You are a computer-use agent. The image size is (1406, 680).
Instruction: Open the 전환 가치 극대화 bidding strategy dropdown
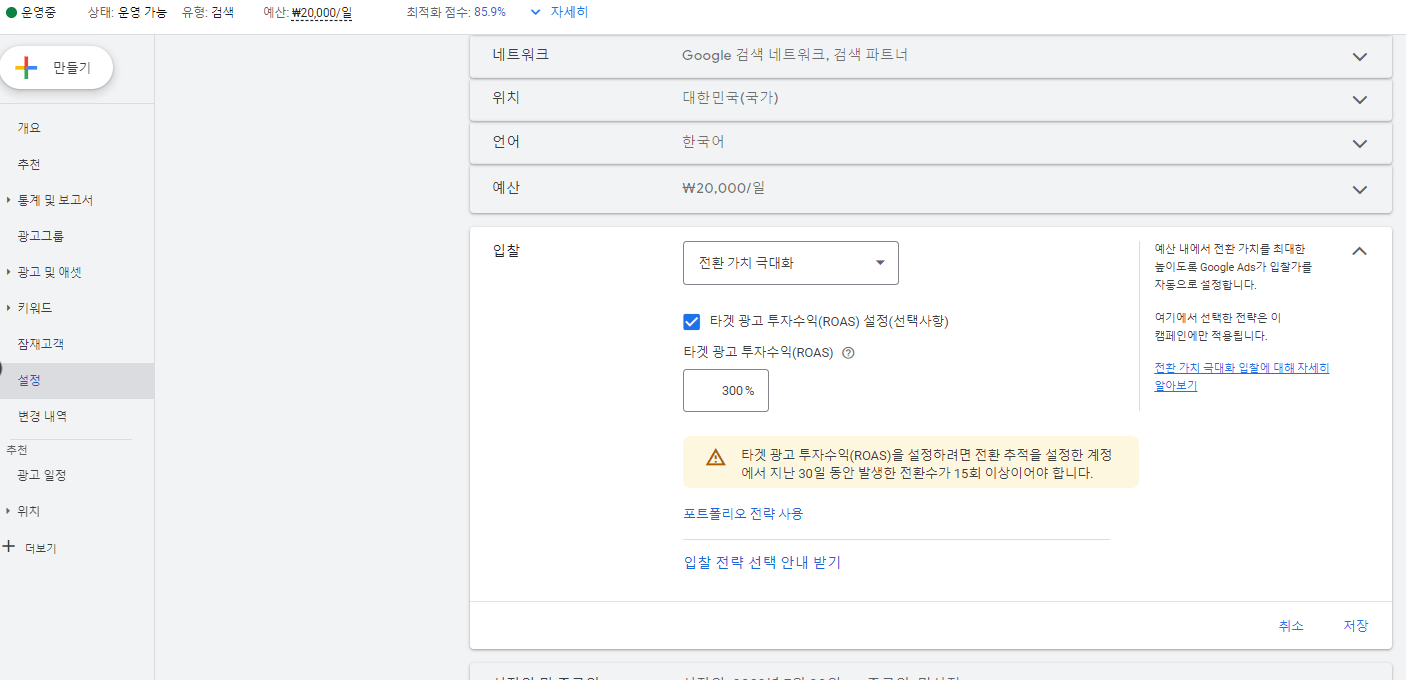point(790,262)
